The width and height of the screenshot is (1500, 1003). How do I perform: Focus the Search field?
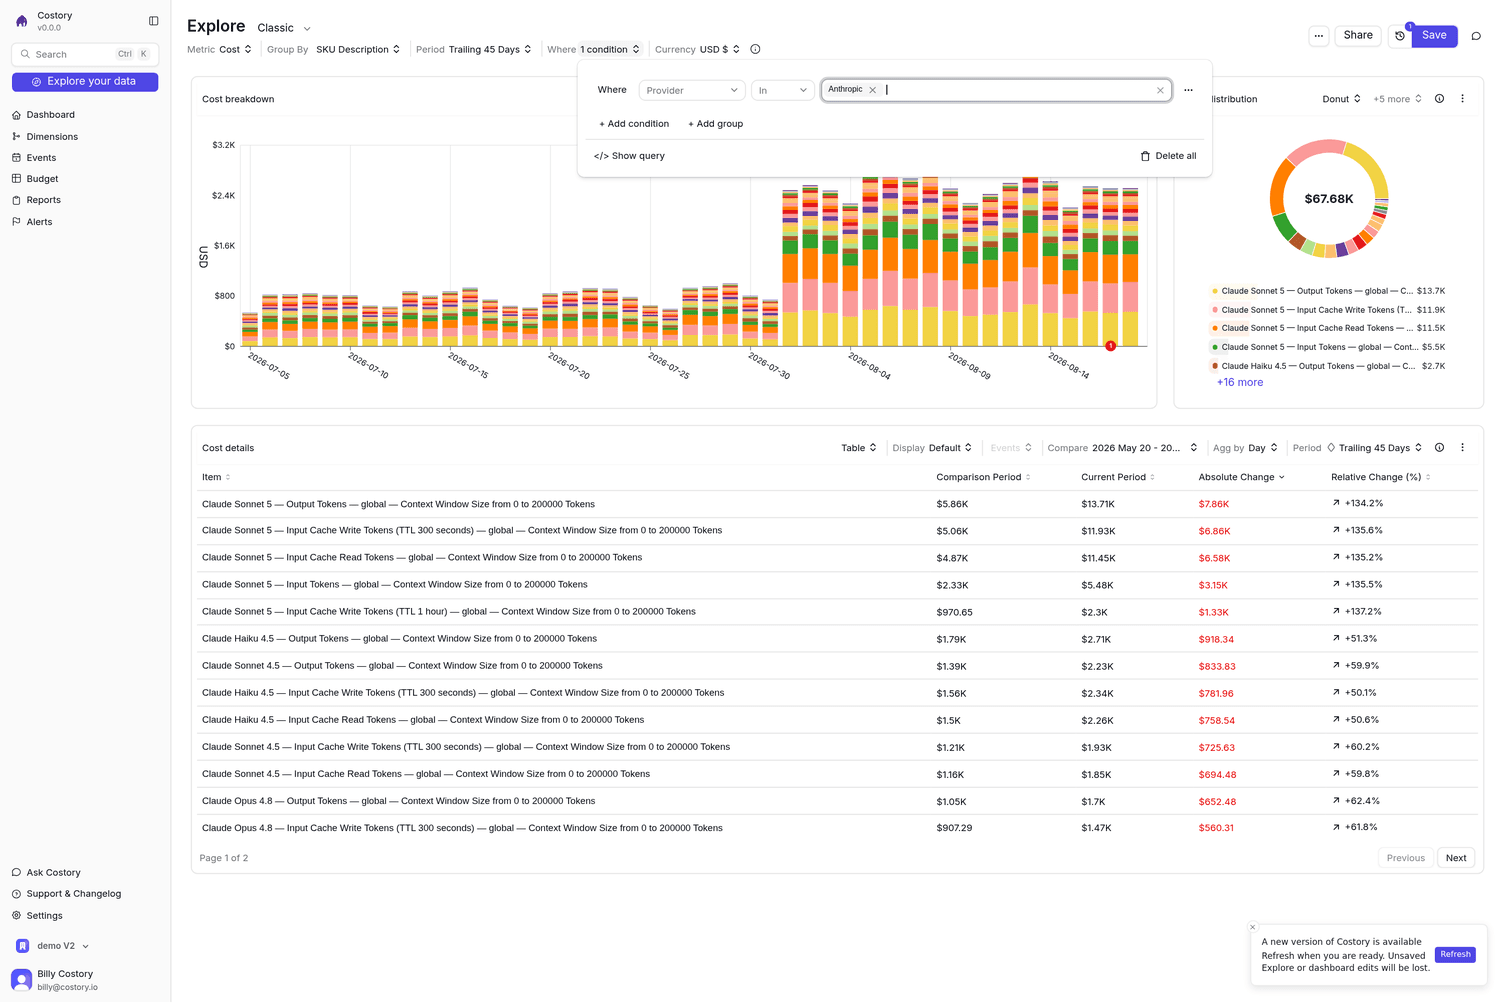(x=85, y=54)
